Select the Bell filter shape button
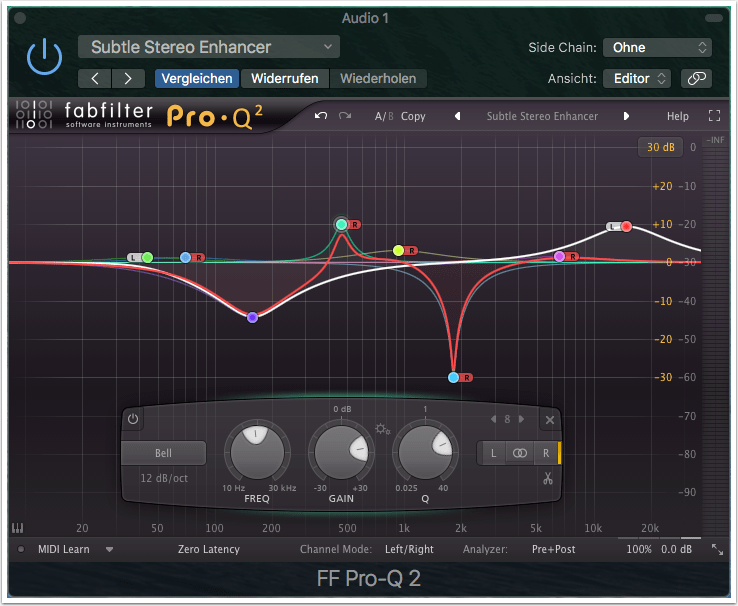738x606 pixels. click(163, 453)
